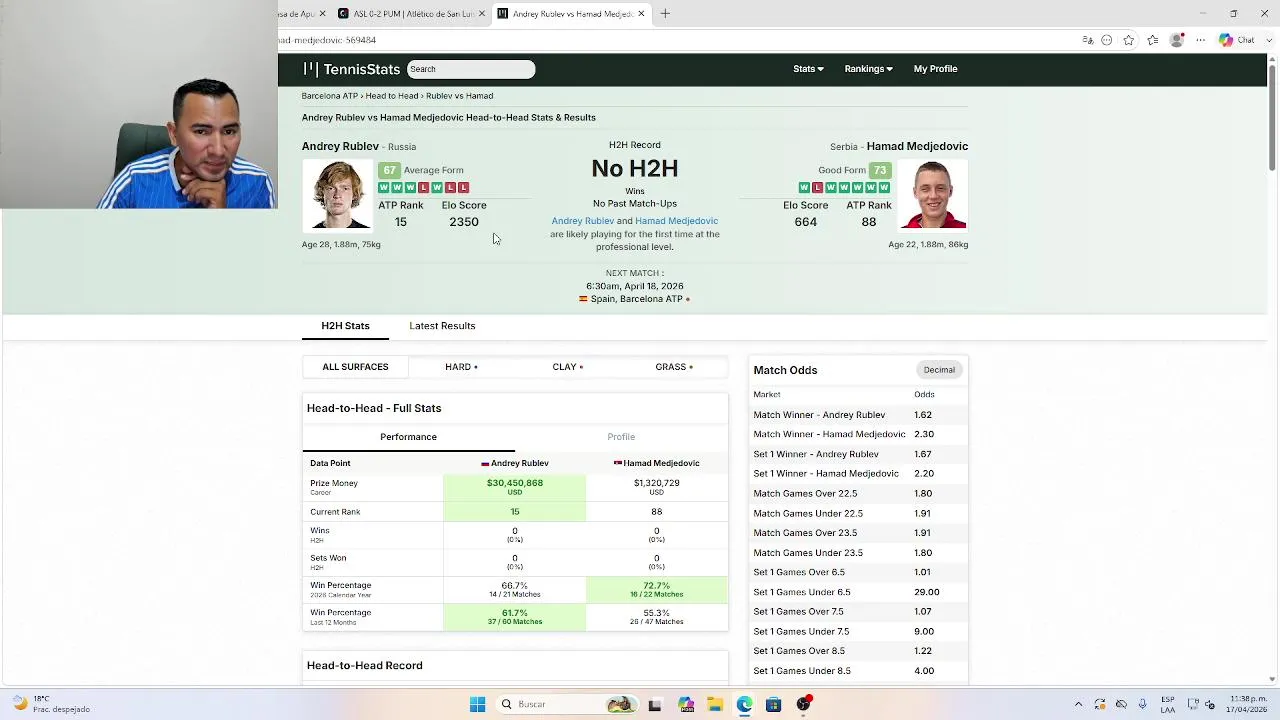This screenshot has height=720, width=1280.
Task: Open OBS Studio from taskbar
Action: [x=803, y=704]
